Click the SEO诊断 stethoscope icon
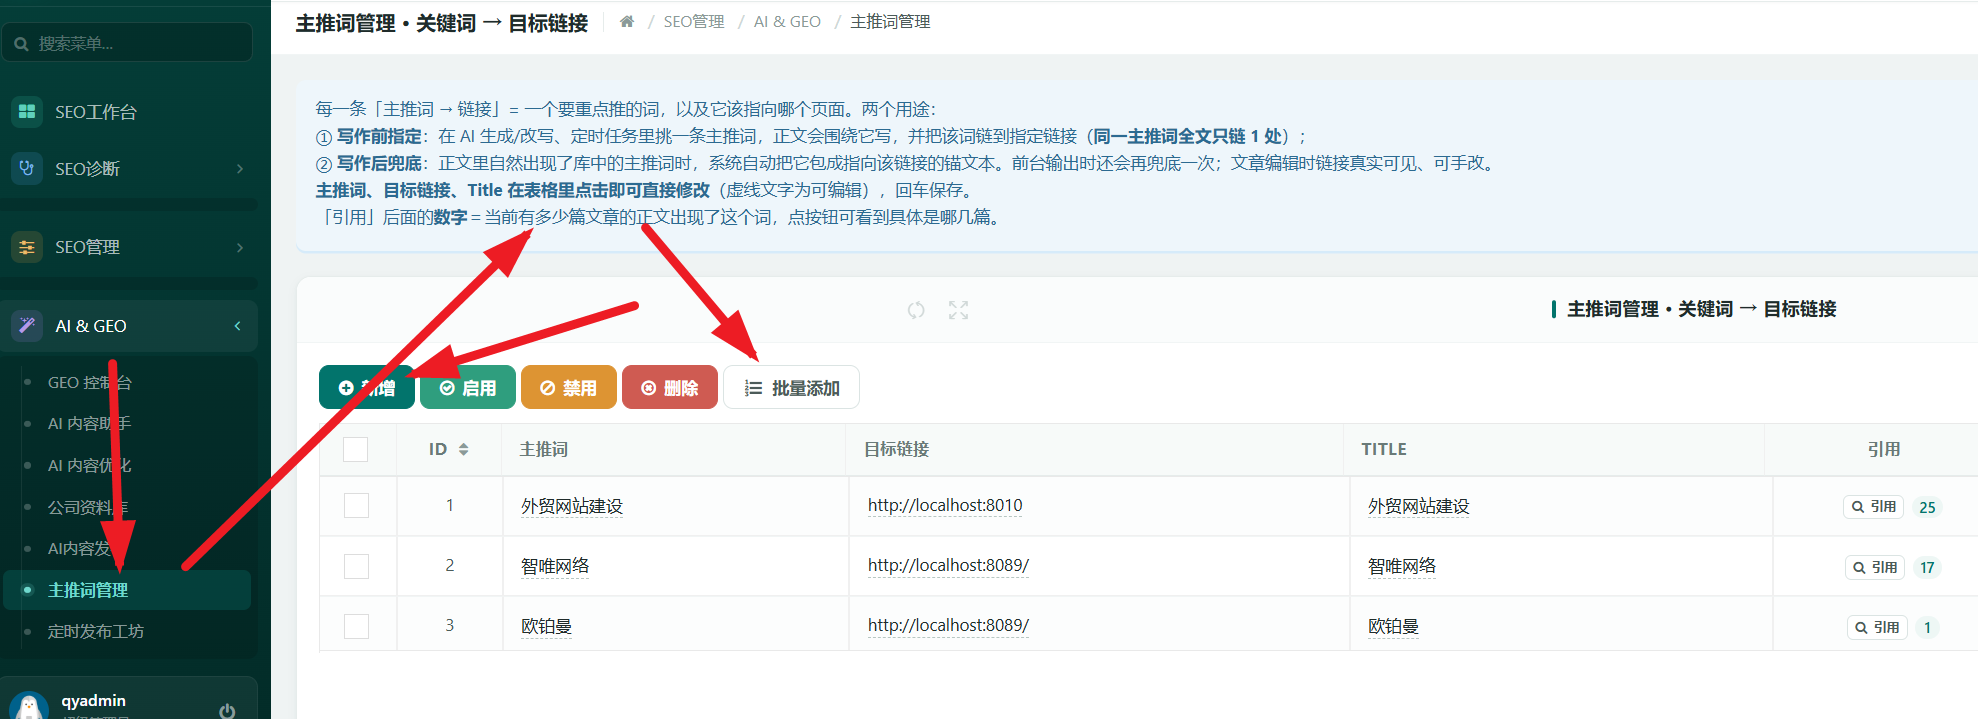 [x=27, y=168]
